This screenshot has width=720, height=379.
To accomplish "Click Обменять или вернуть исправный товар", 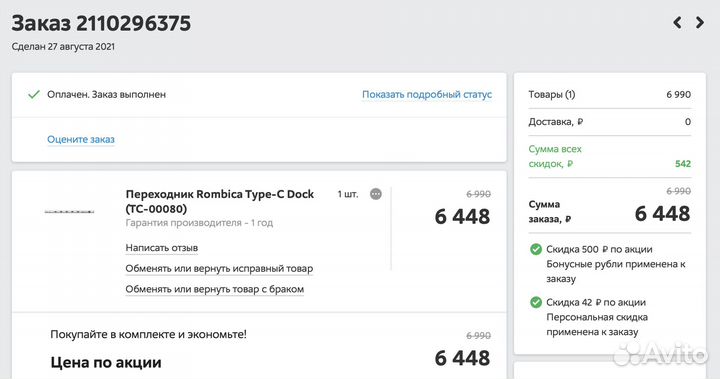I will [219, 268].
